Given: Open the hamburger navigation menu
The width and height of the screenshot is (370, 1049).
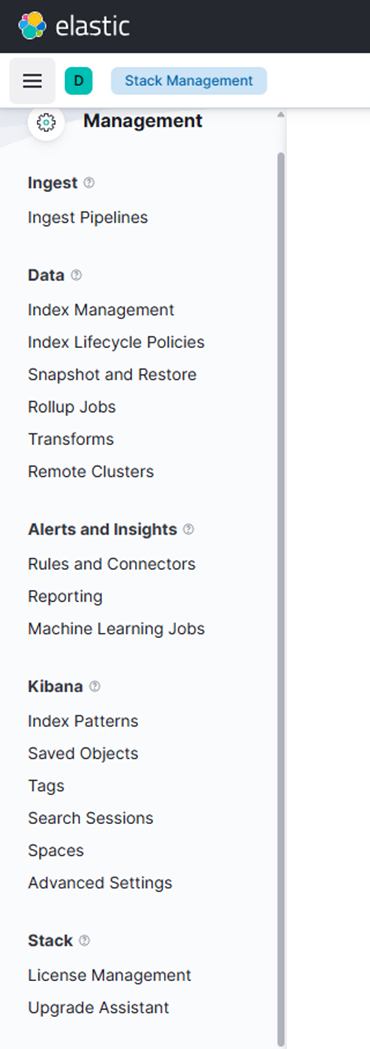Looking at the screenshot, I should coord(32,81).
